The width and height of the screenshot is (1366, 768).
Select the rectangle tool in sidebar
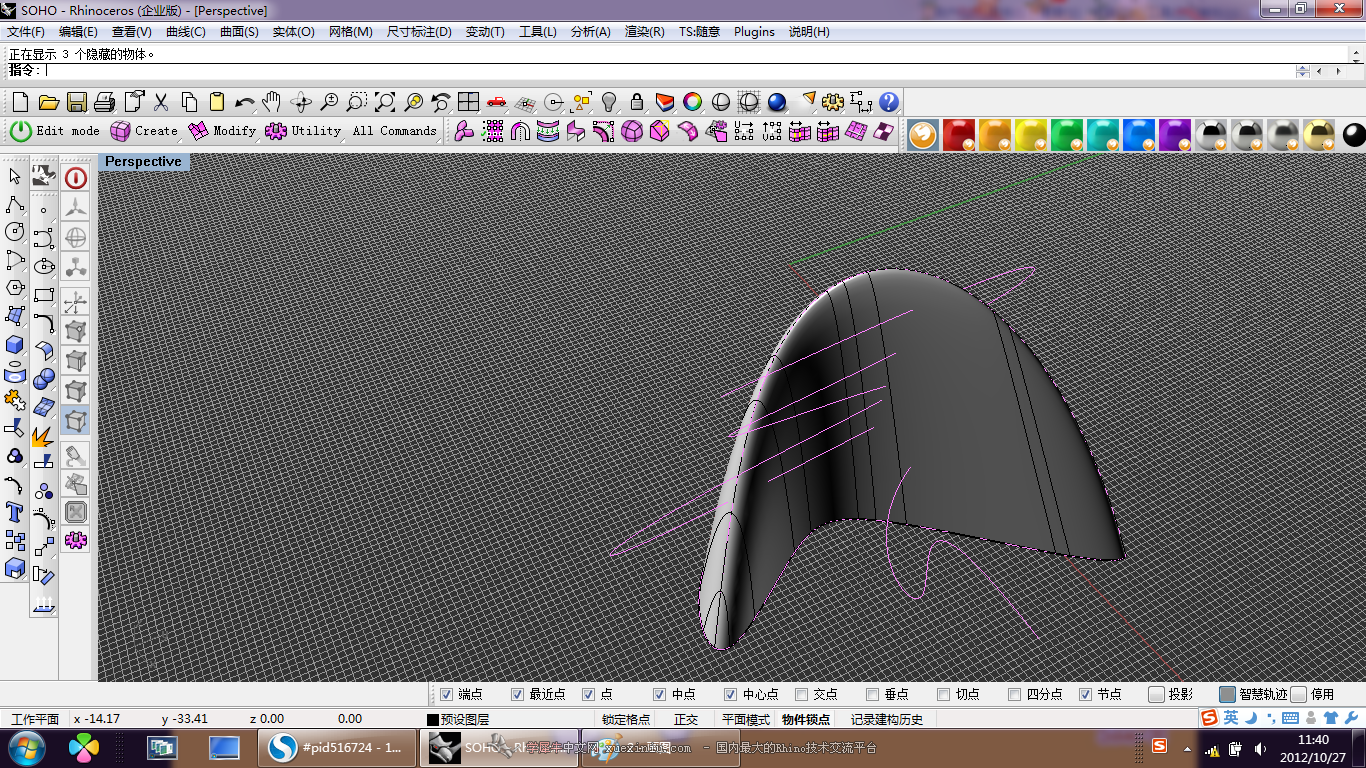click(44, 295)
